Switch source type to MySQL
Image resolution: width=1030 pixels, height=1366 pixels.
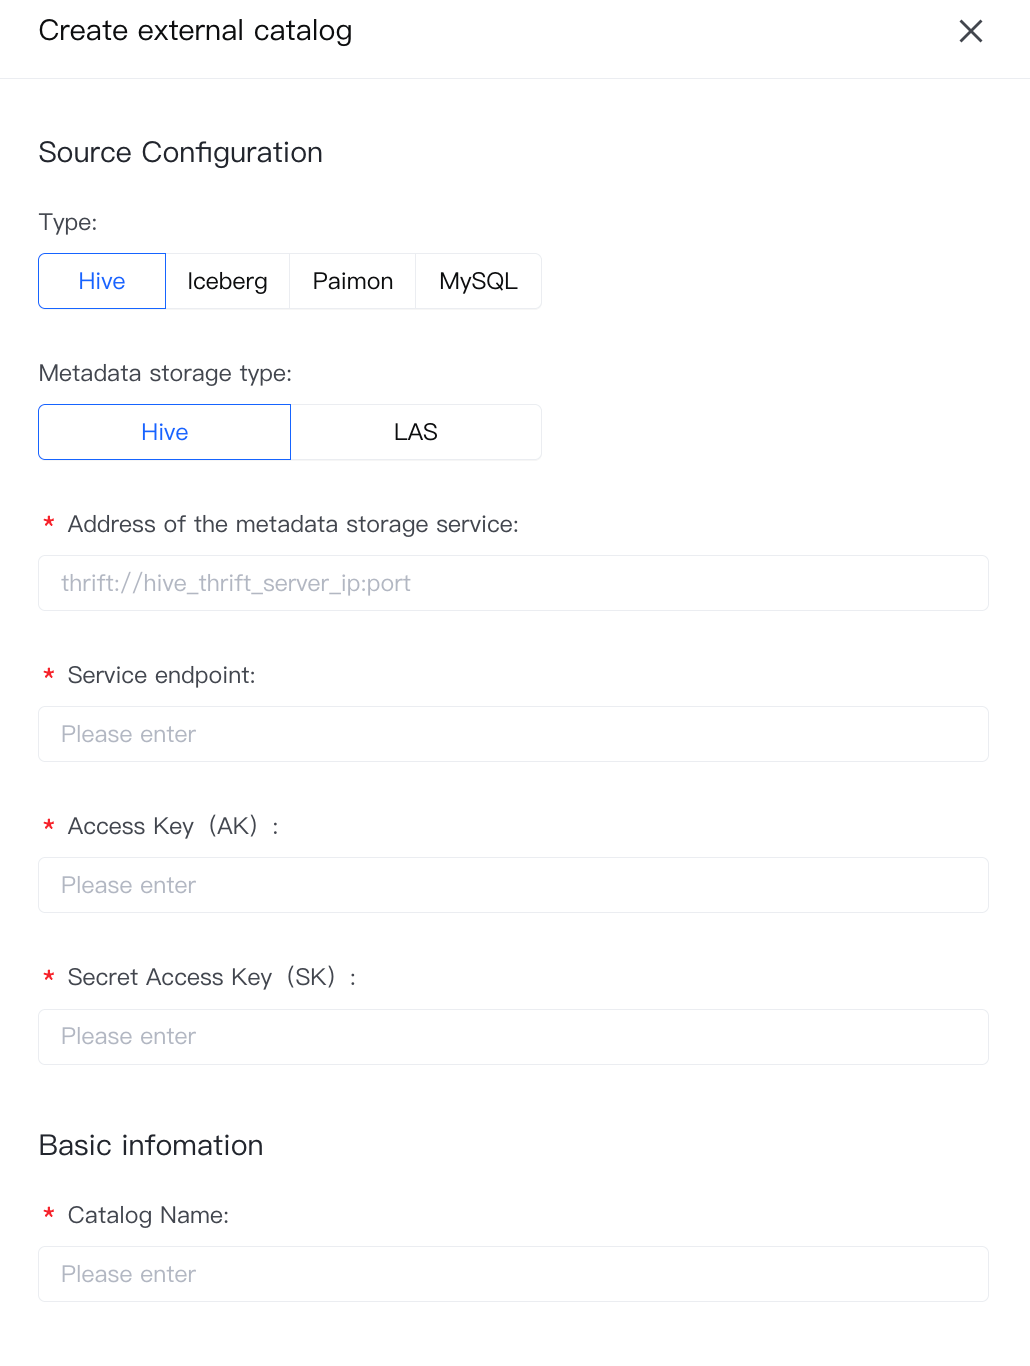coord(478,281)
